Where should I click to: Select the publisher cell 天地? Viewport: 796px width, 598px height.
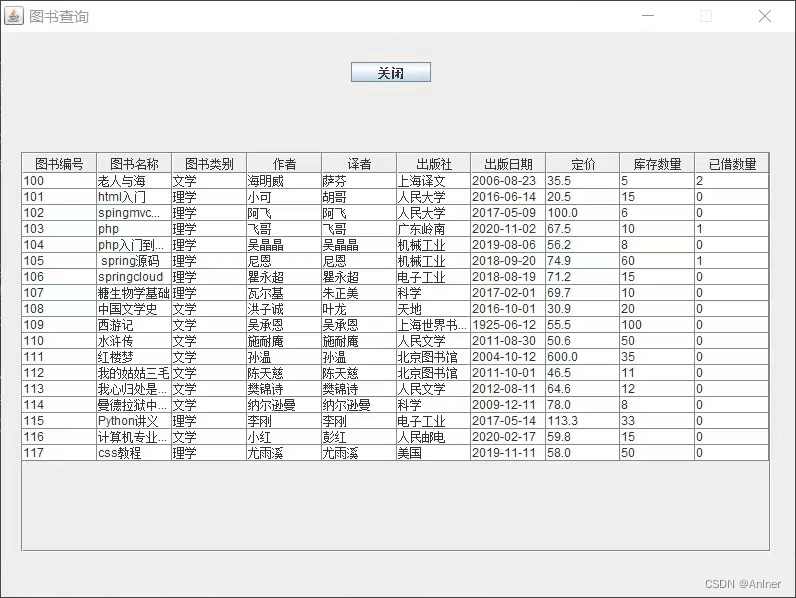click(434, 309)
